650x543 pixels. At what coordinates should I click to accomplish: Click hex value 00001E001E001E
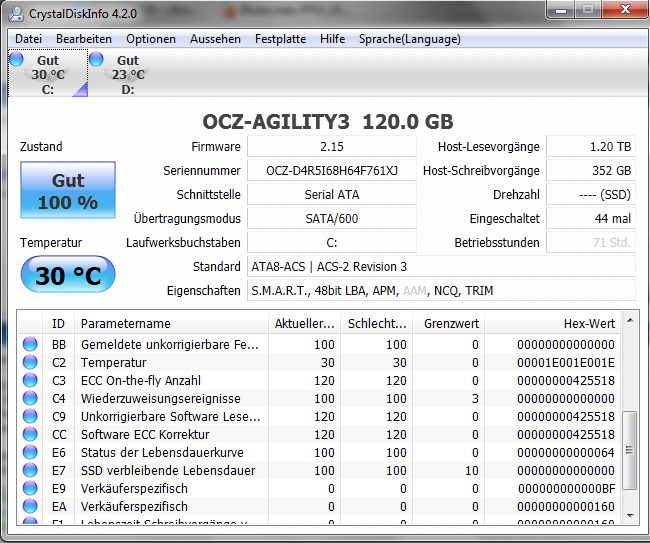pyautogui.click(x=566, y=363)
